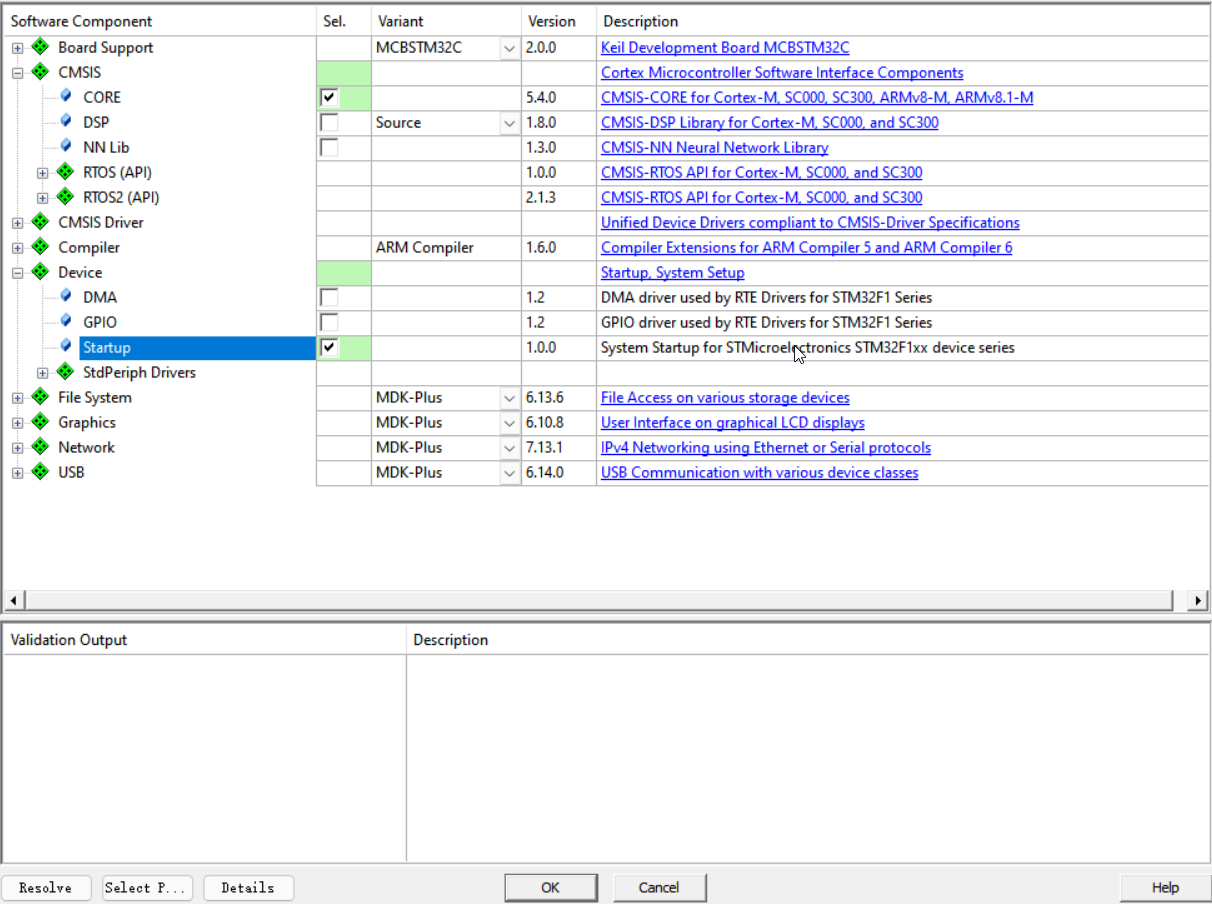This screenshot has width=1212, height=904.
Task: Click the CMSIS green diamond icon
Action: [x=40, y=72]
